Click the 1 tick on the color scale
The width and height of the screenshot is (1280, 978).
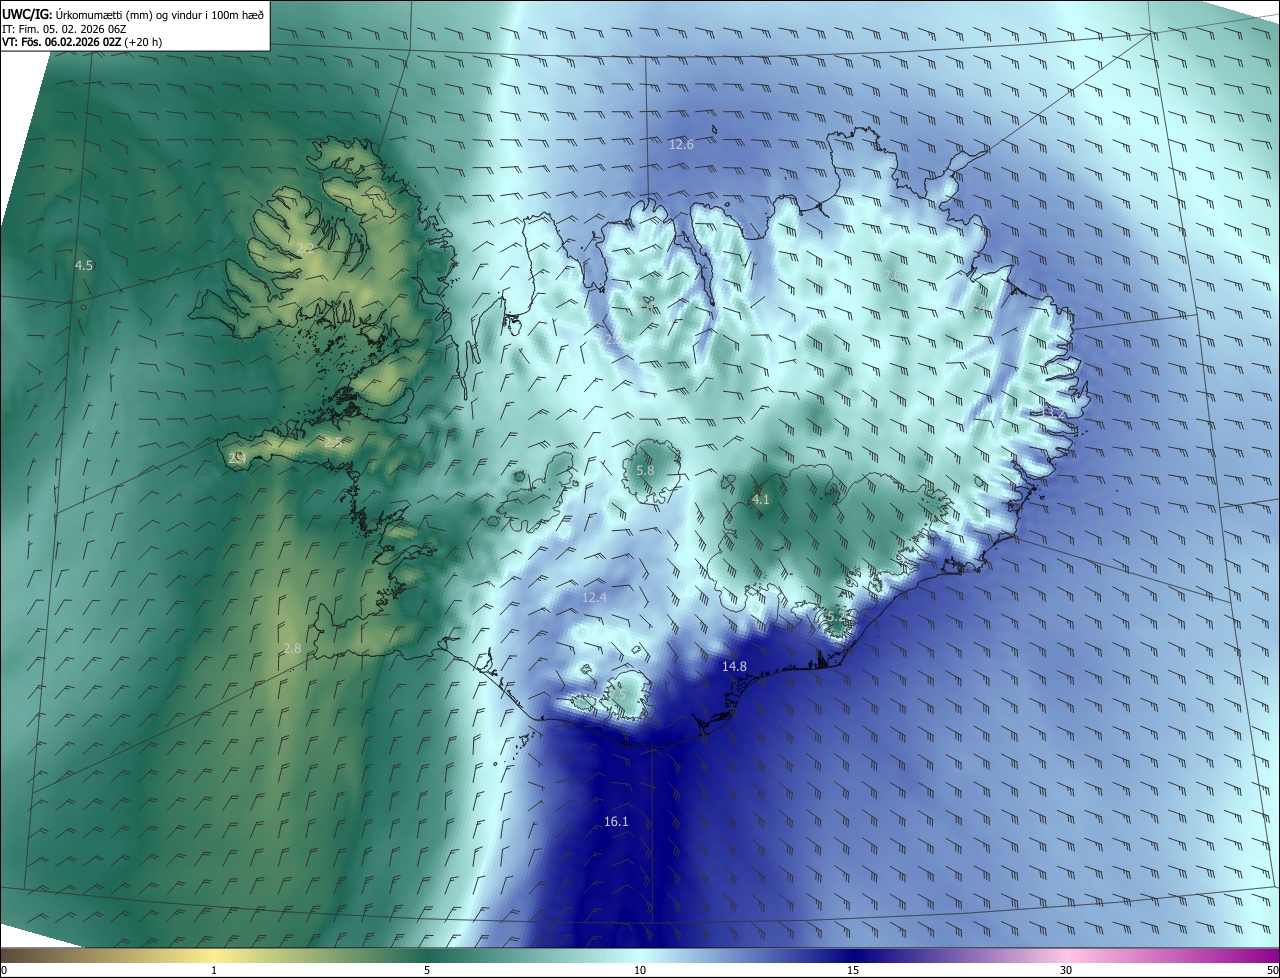214,971
